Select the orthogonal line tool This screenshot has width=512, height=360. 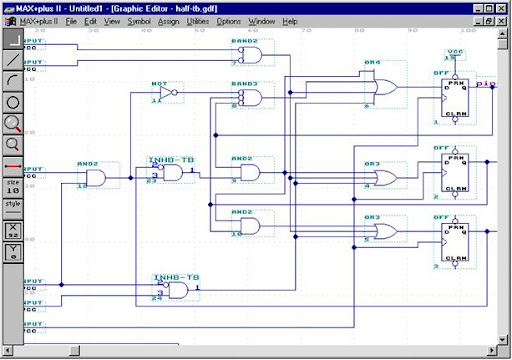click(x=13, y=39)
